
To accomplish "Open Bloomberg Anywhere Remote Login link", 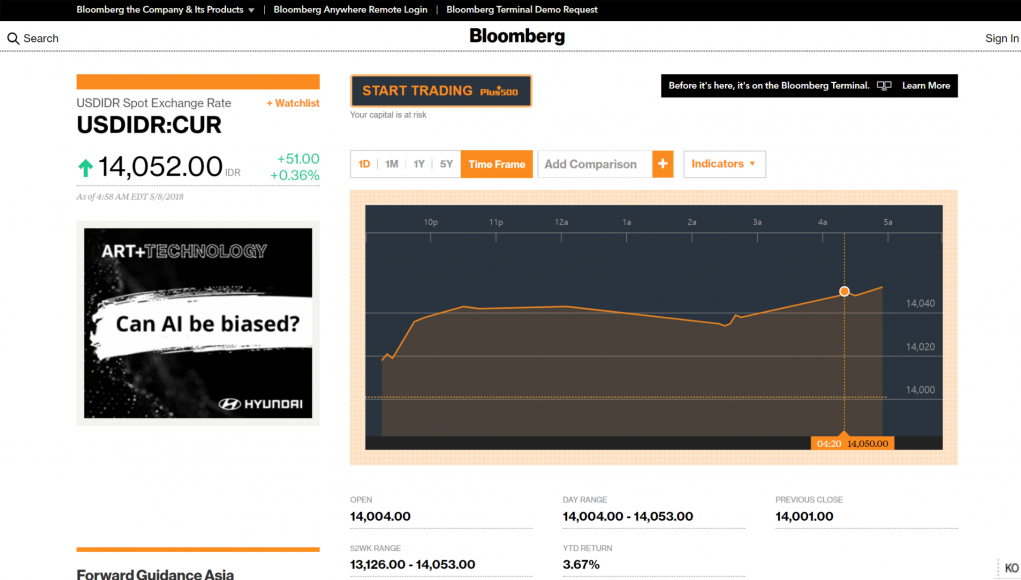I will click(350, 10).
